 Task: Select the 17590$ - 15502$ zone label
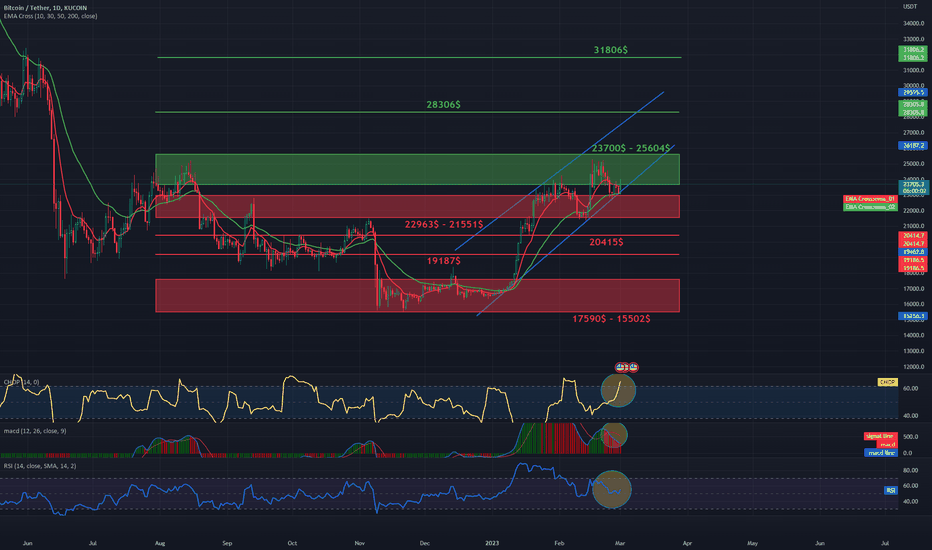pos(611,319)
